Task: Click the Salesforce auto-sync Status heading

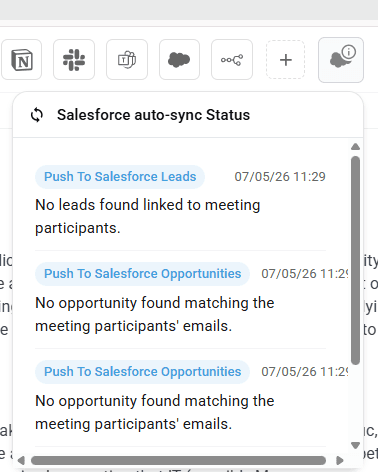Action: (x=153, y=115)
